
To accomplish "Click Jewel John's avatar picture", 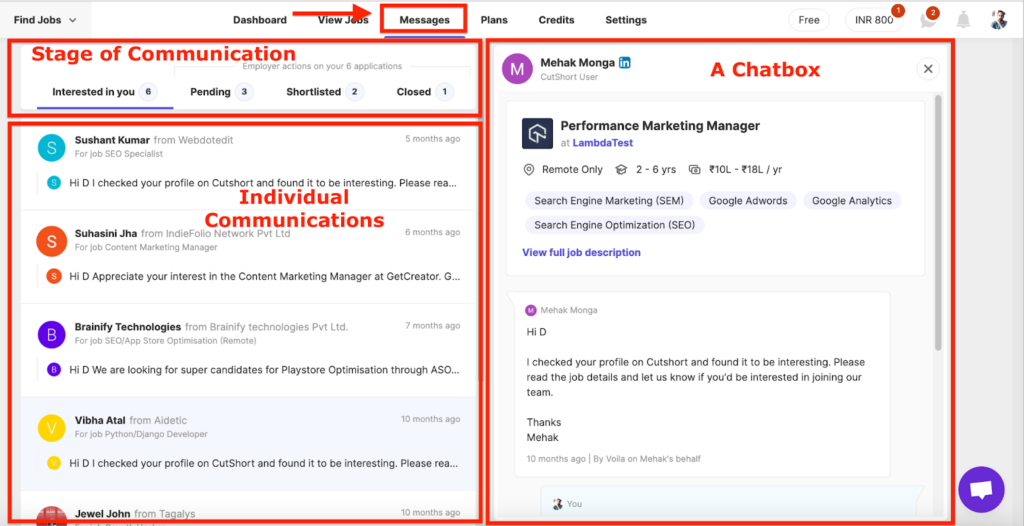I will pos(52,515).
